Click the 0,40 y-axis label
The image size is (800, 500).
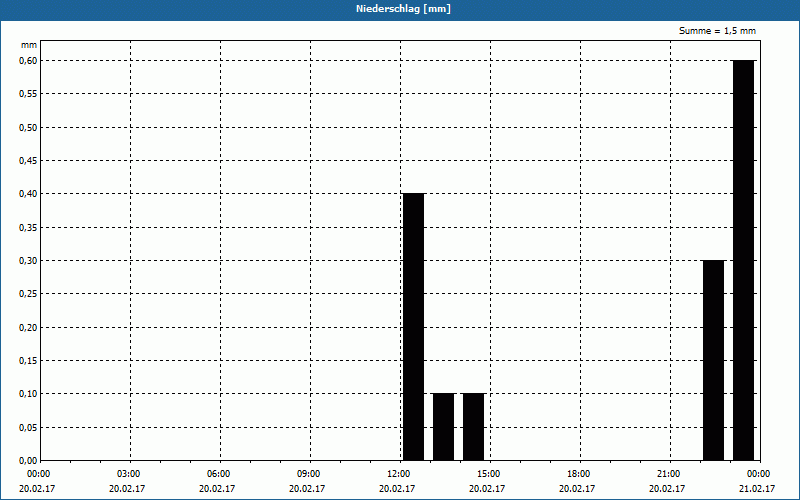[x=28, y=194]
